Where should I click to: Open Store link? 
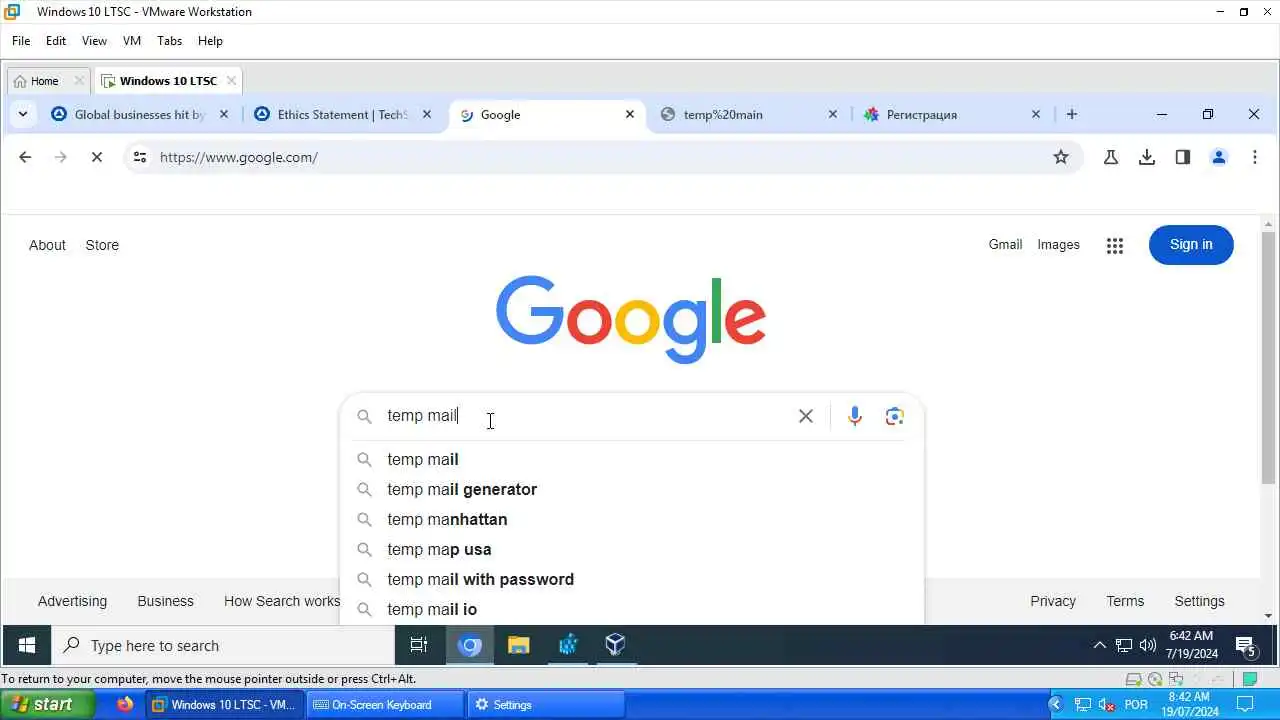point(102,245)
